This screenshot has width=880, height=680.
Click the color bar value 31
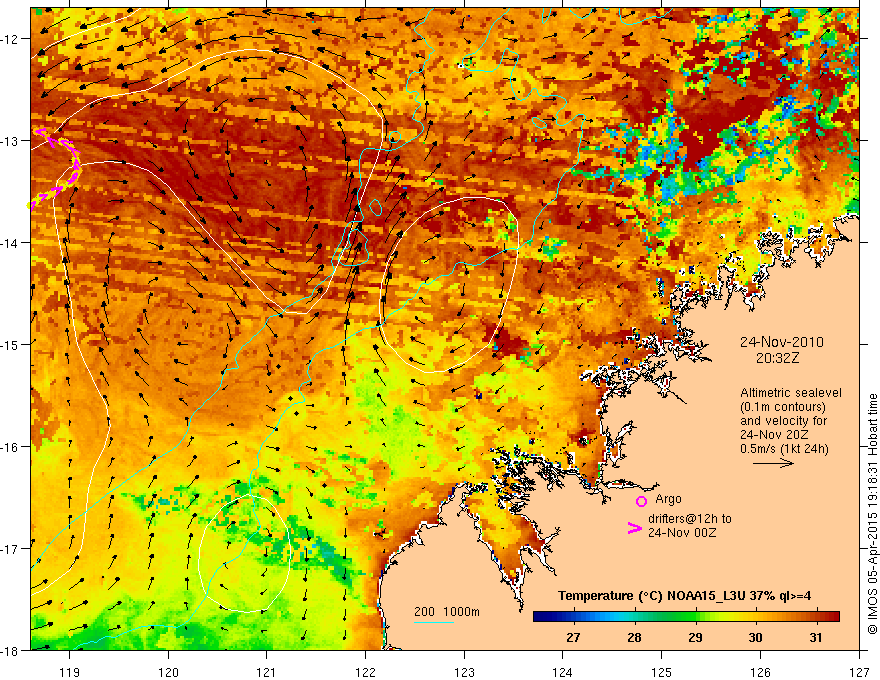tap(816, 637)
